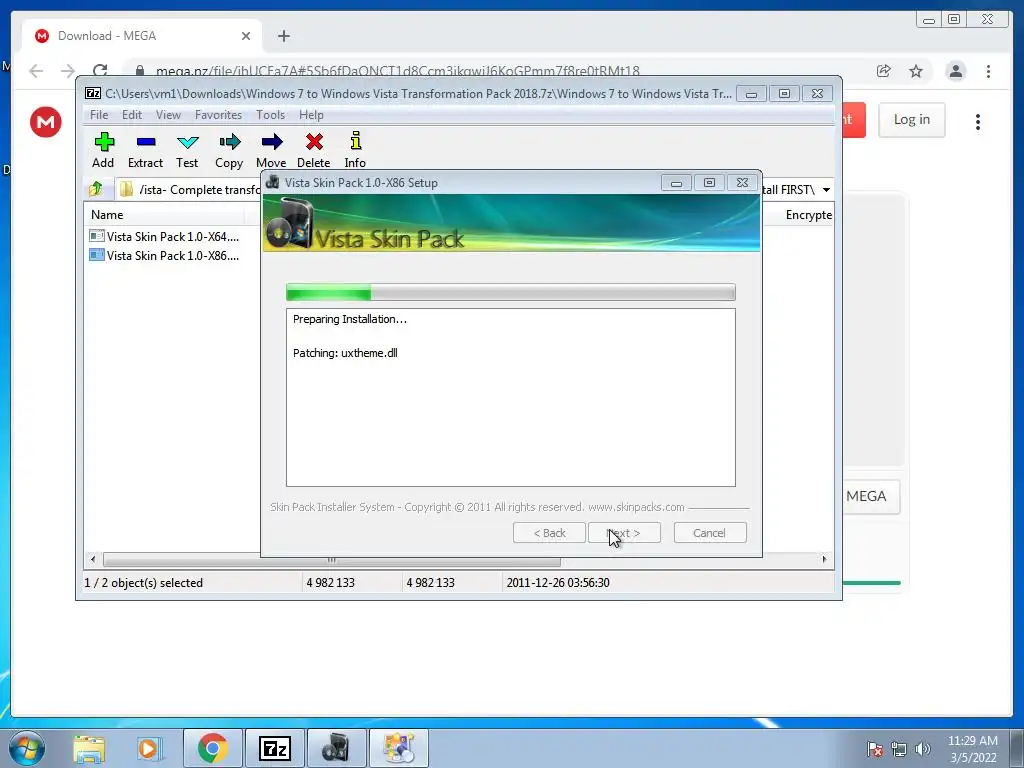The image size is (1024, 768).
Task: Click the Add tool in 7-Zip toolbar
Action: [103, 150]
